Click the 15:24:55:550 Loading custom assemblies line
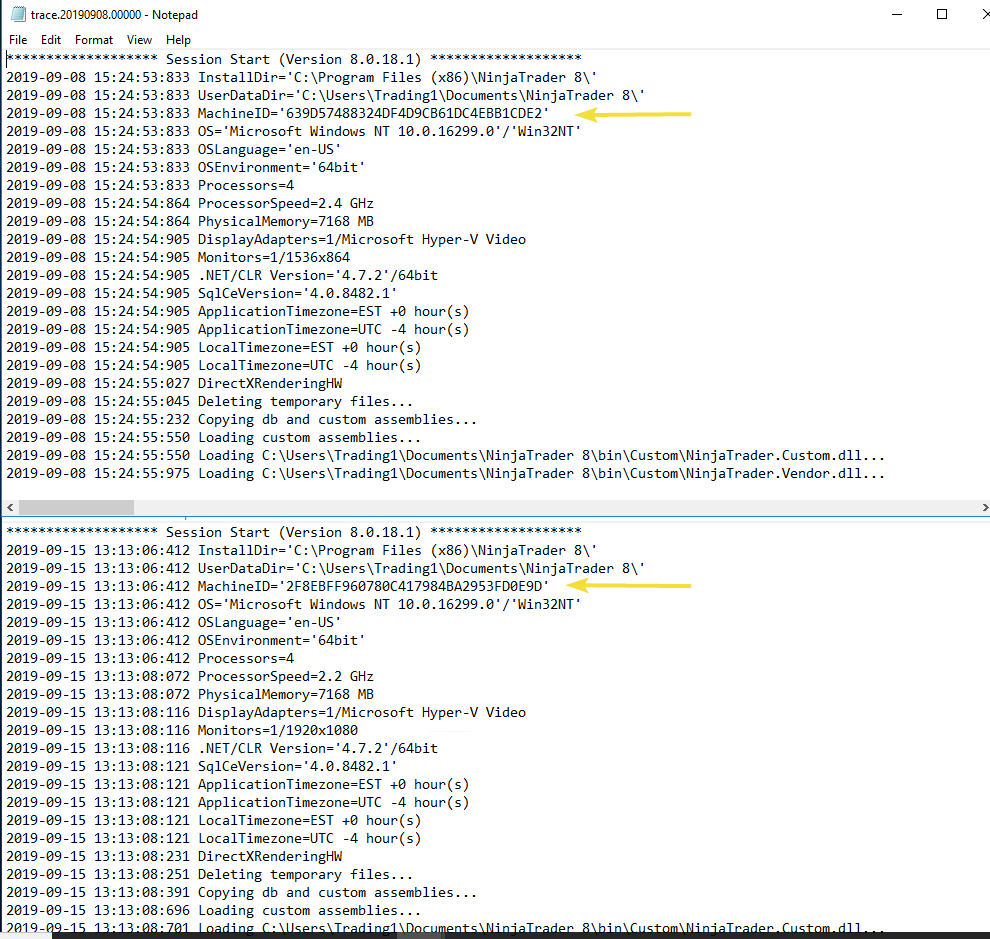 click(213, 438)
